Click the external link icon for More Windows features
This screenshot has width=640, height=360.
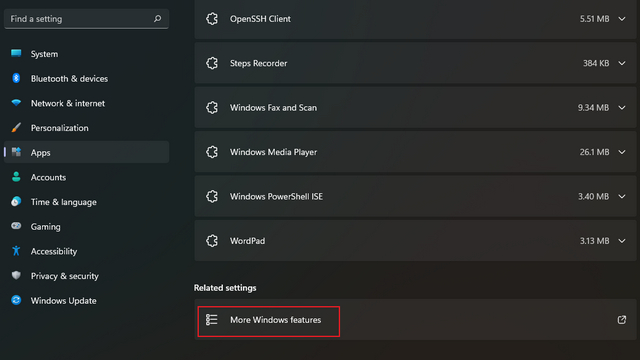[622, 320]
